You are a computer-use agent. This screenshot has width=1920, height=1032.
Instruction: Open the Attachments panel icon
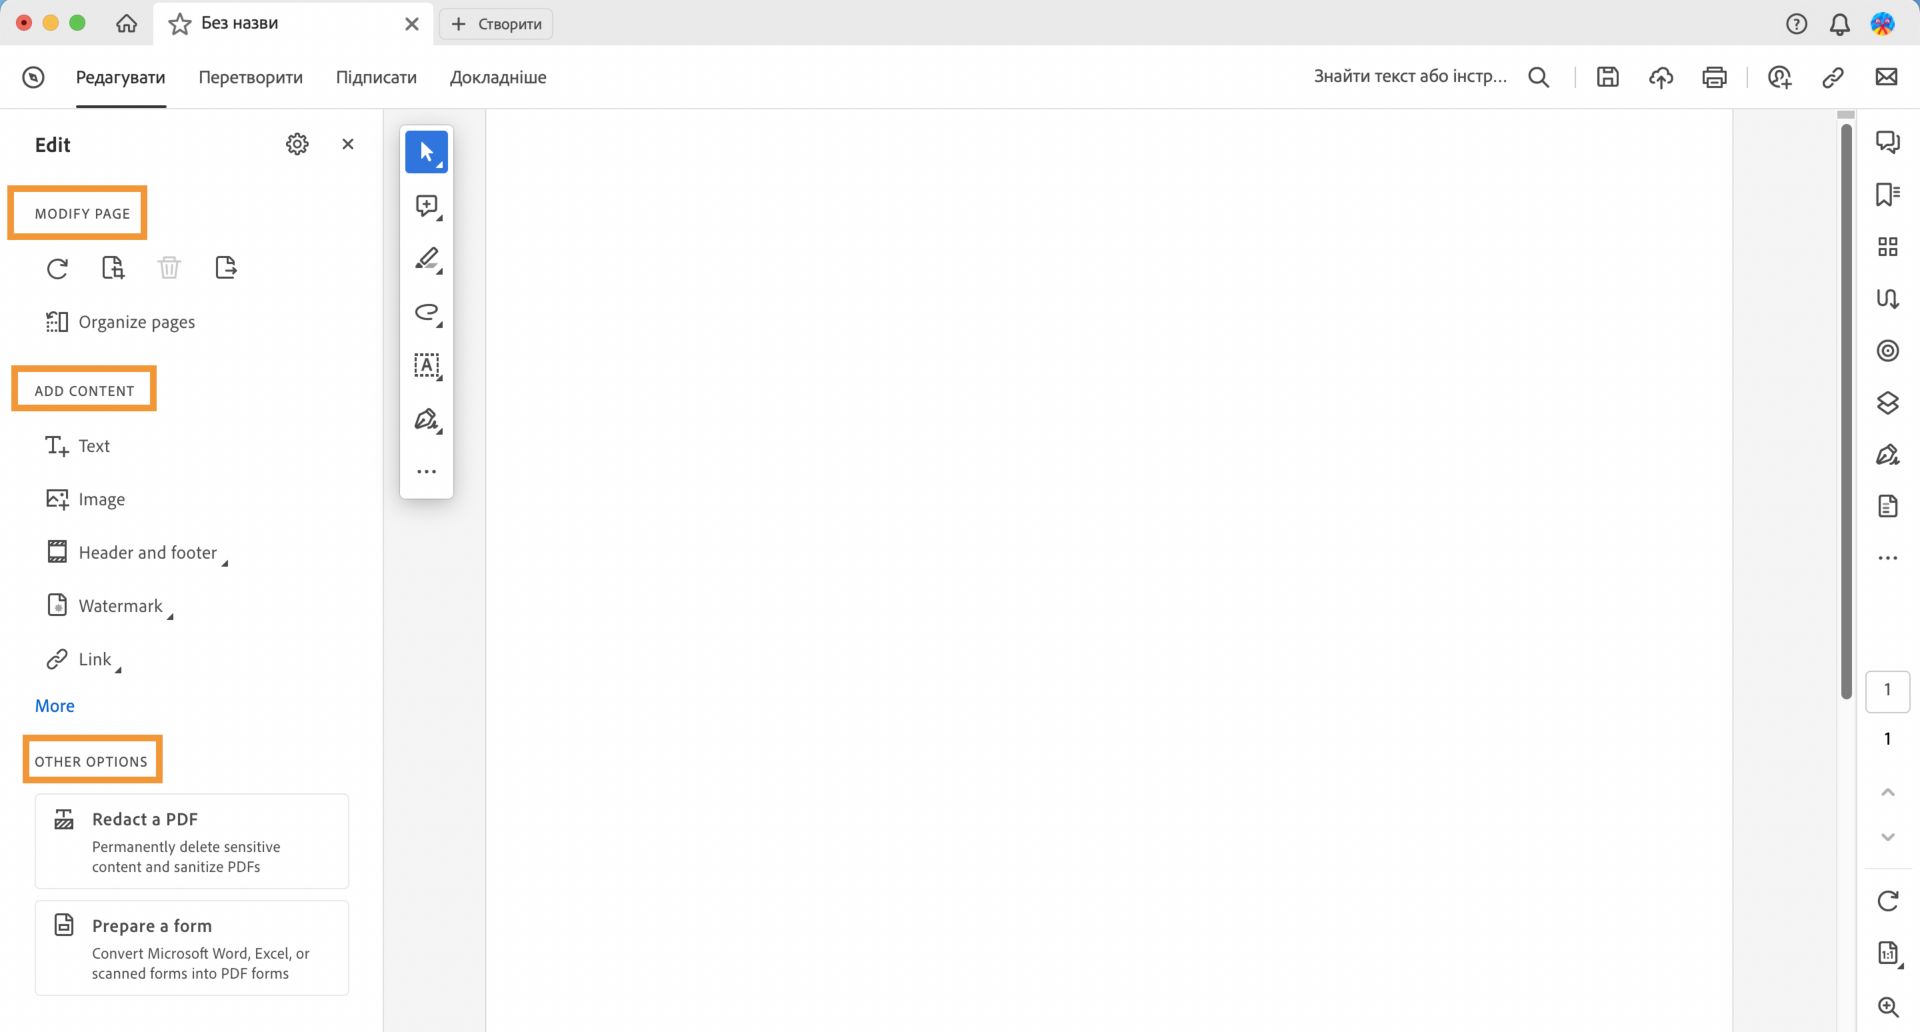click(x=1888, y=299)
